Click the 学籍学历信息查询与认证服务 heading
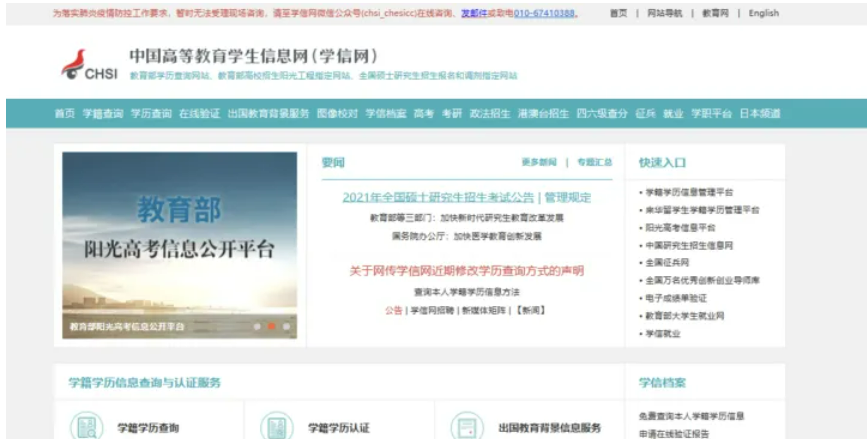 point(144,383)
